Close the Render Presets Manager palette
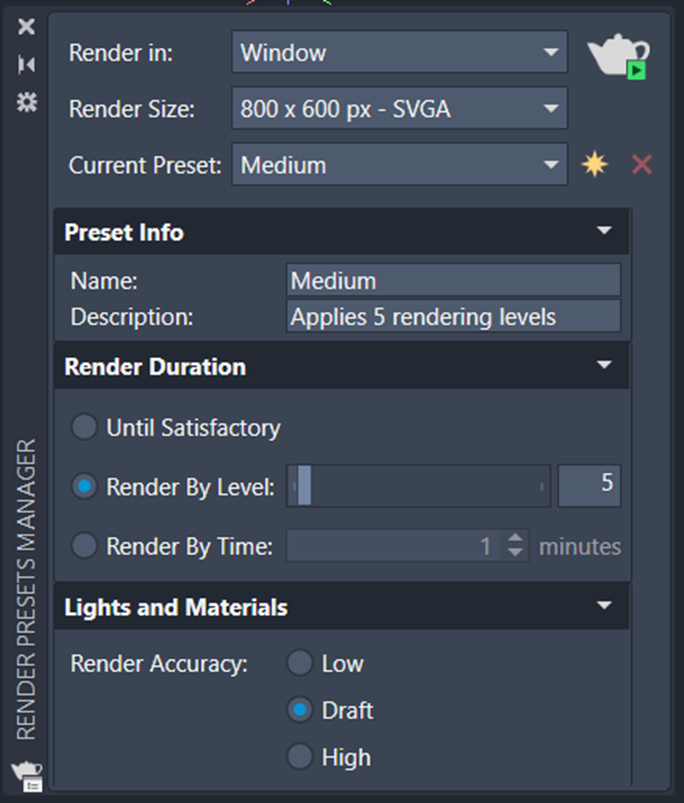This screenshot has width=684, height=803. point(26,26)
